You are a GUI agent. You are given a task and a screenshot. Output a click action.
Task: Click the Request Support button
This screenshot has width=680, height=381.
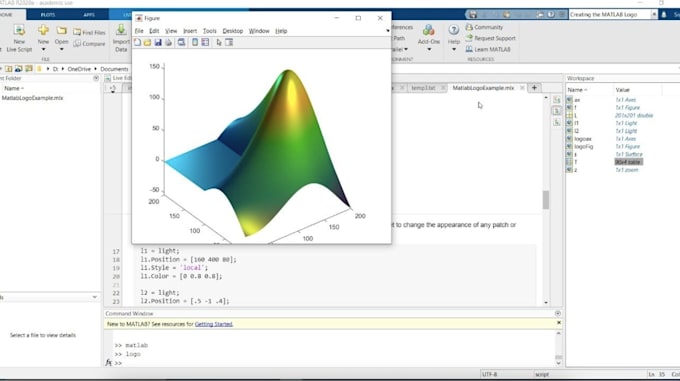pyautogui.click(x=490, y=38)
